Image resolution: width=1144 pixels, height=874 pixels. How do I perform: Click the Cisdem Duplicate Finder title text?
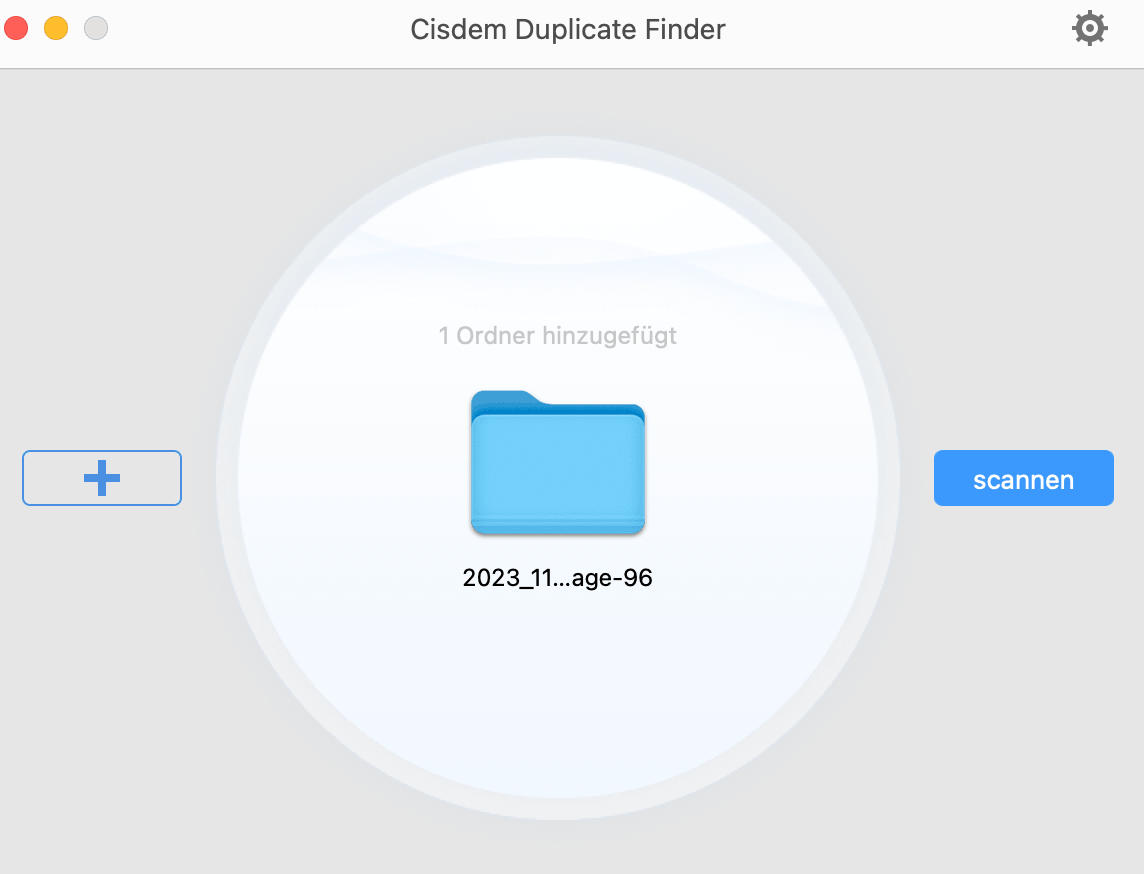(568, 30)
